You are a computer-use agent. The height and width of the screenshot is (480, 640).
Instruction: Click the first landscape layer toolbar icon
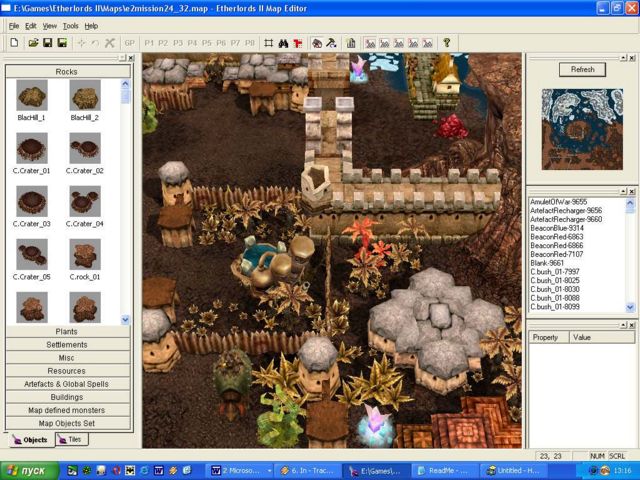point(370,43)
